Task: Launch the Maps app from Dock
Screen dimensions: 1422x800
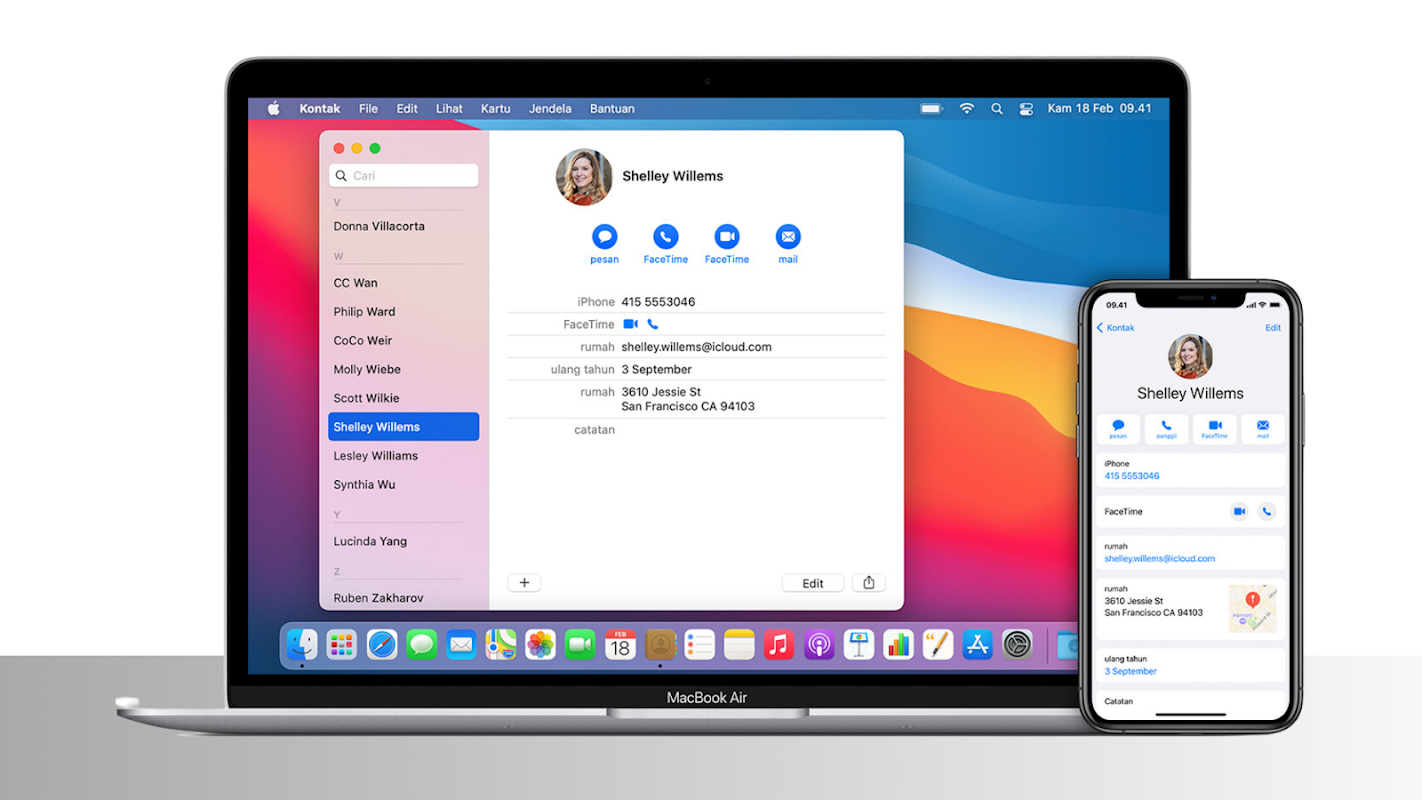Action: click(501, 644)
